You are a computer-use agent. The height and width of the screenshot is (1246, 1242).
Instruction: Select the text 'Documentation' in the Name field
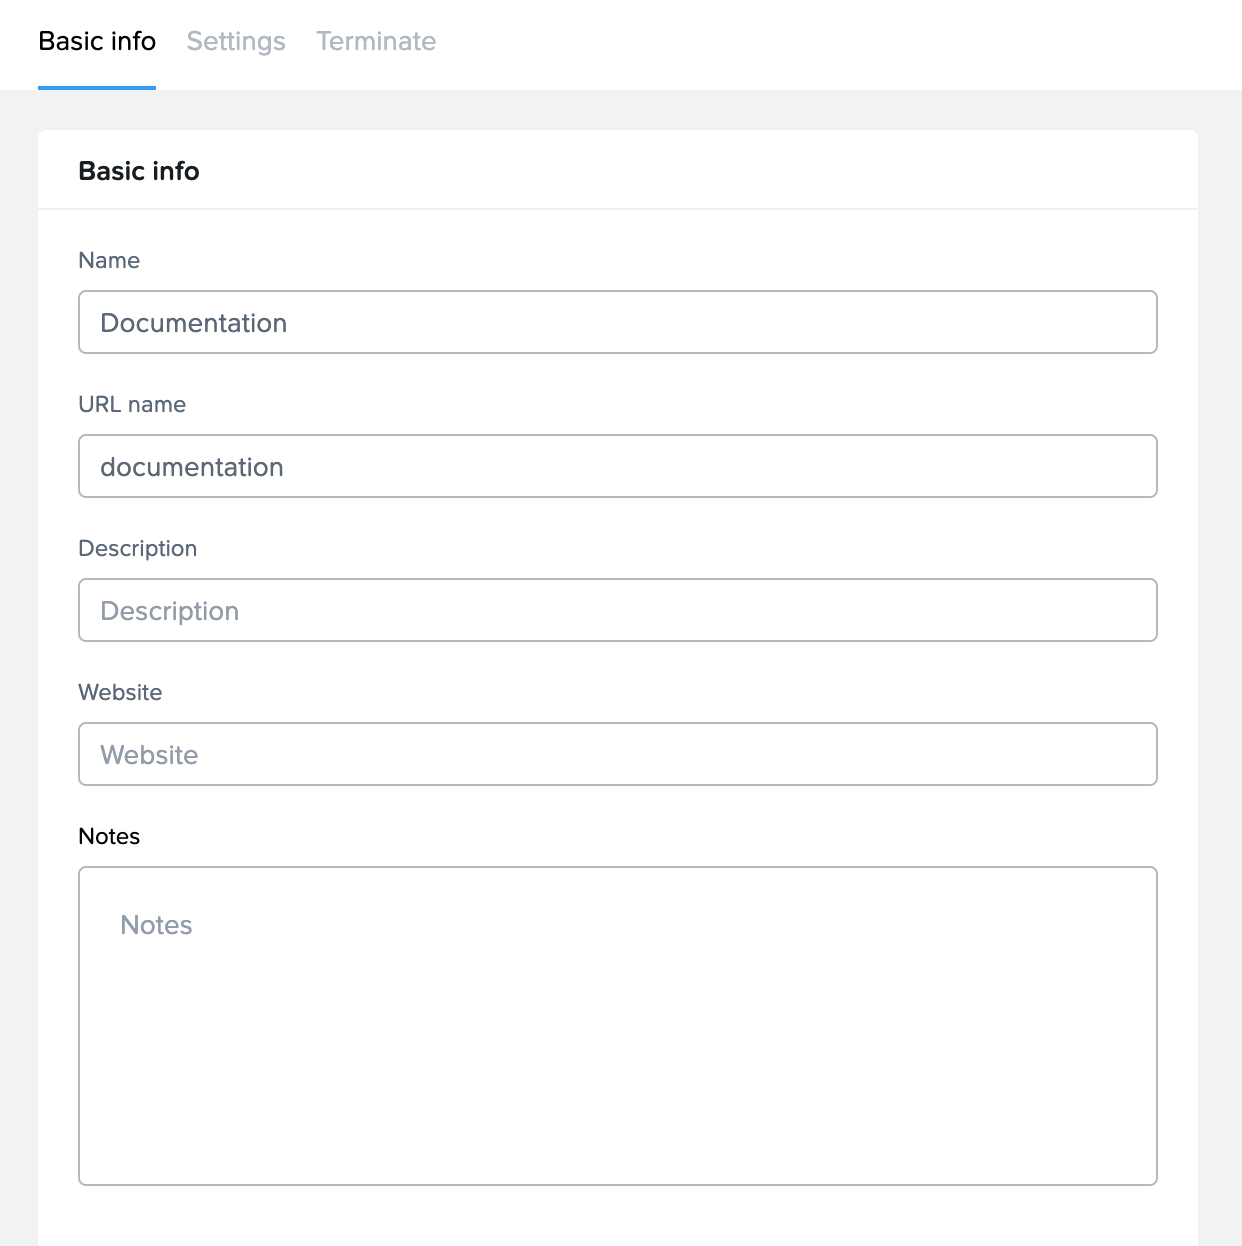coord(194,322)
